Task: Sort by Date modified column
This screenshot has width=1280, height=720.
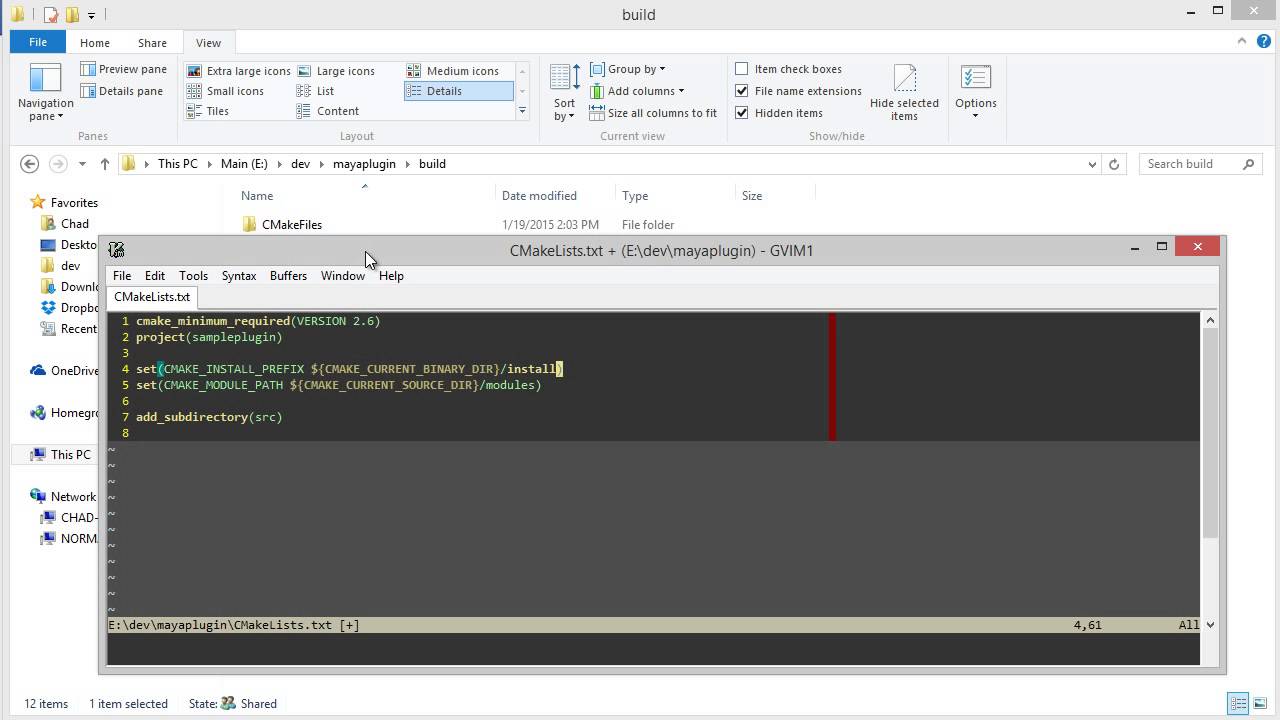Action: pyautogui.click(x=539, y=196)
